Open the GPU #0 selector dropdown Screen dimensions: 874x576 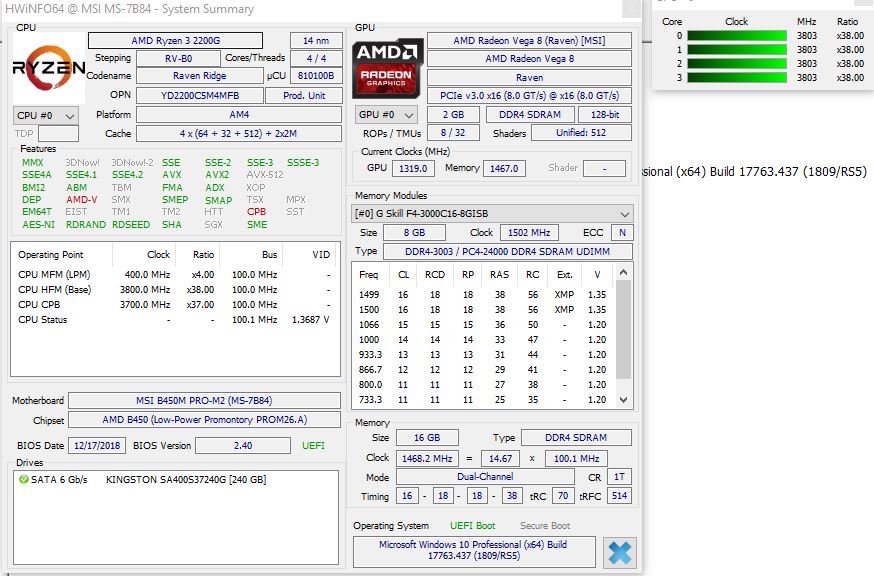[386, 114]
